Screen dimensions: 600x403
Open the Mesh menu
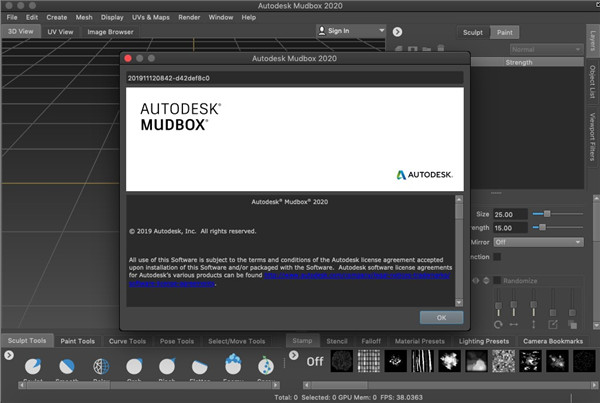[84, 17]
